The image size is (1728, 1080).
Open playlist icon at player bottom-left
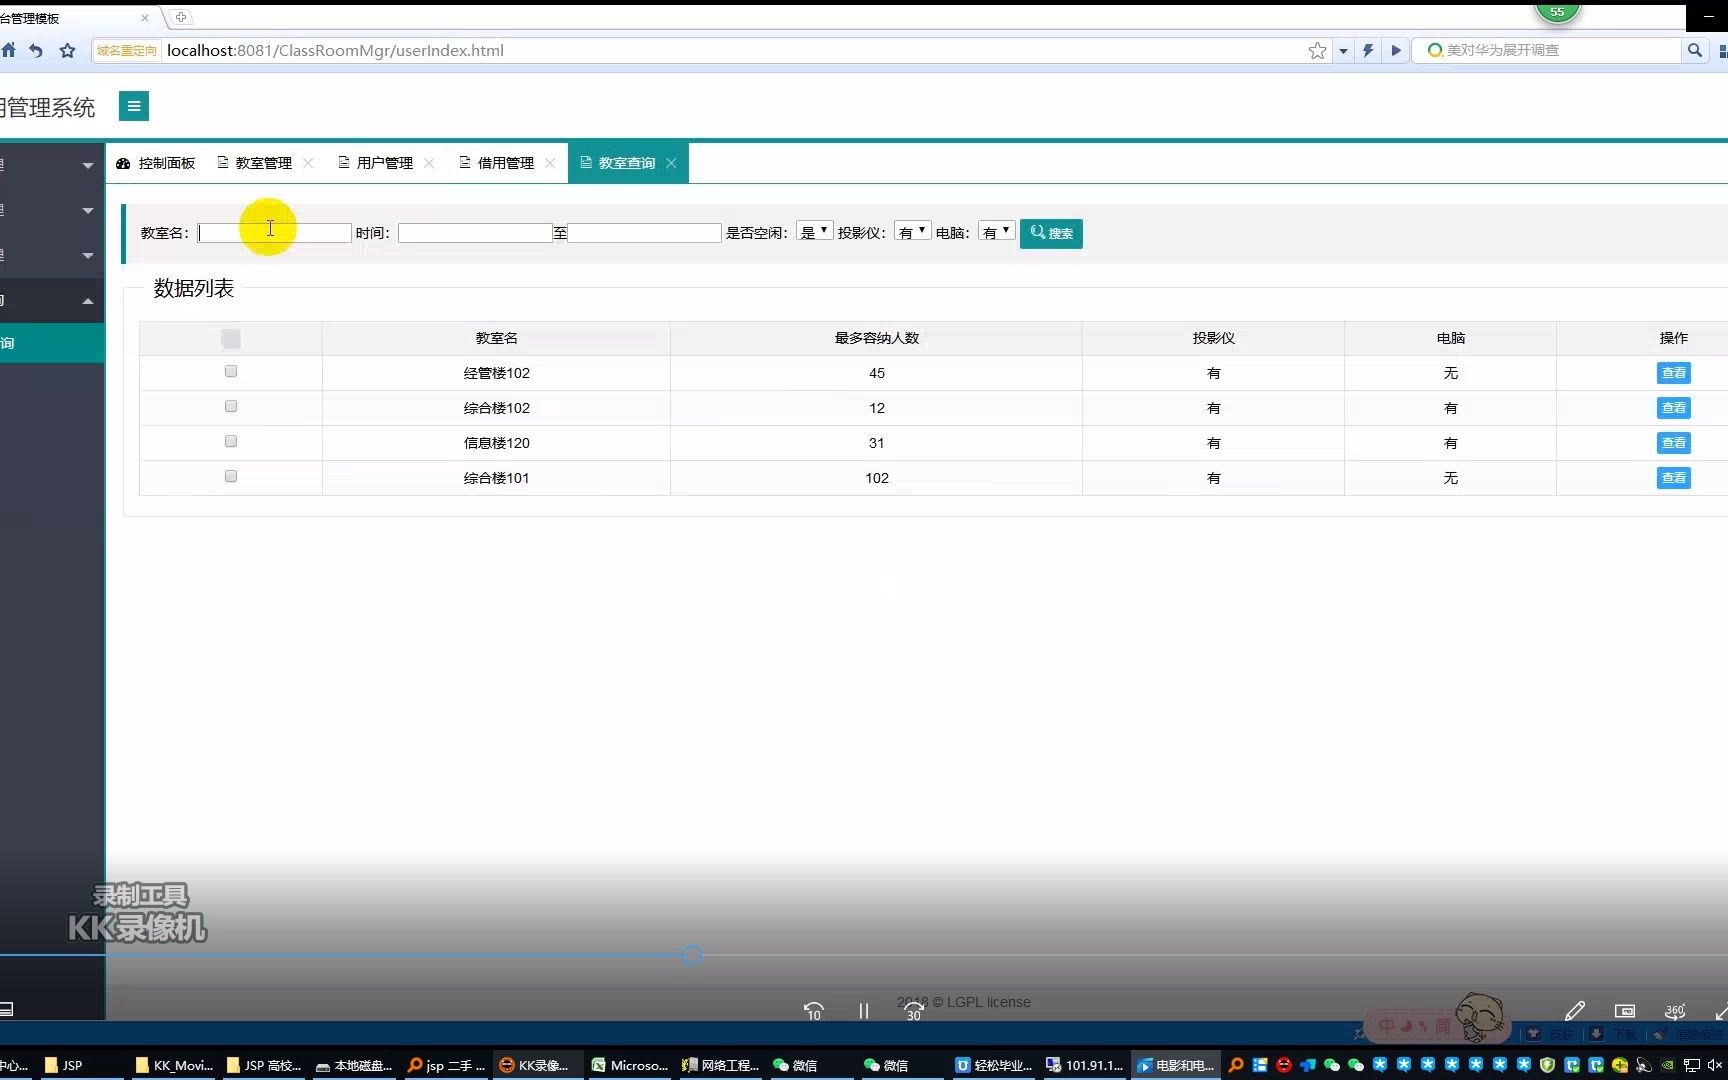[6, 1009]
